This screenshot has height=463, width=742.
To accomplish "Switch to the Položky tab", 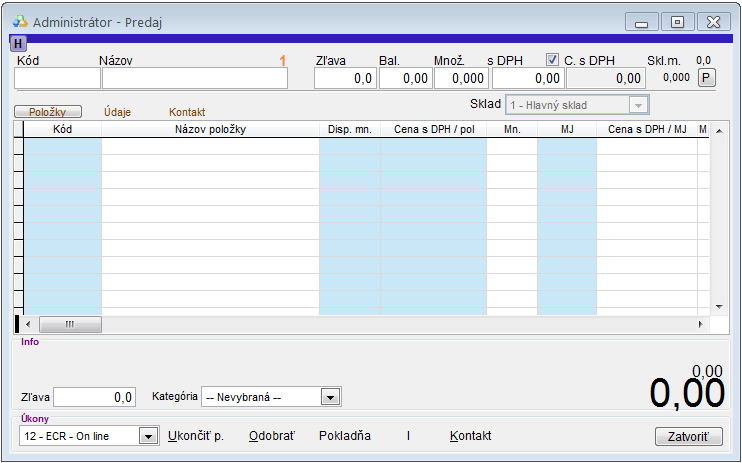I will [x=47, y=112].
